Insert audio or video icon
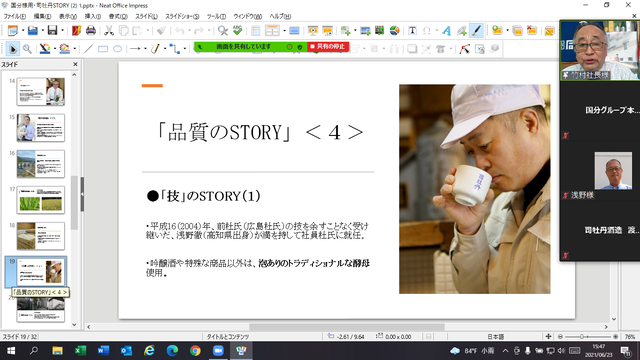The image size is (640, 360). (x=380, y=31)
